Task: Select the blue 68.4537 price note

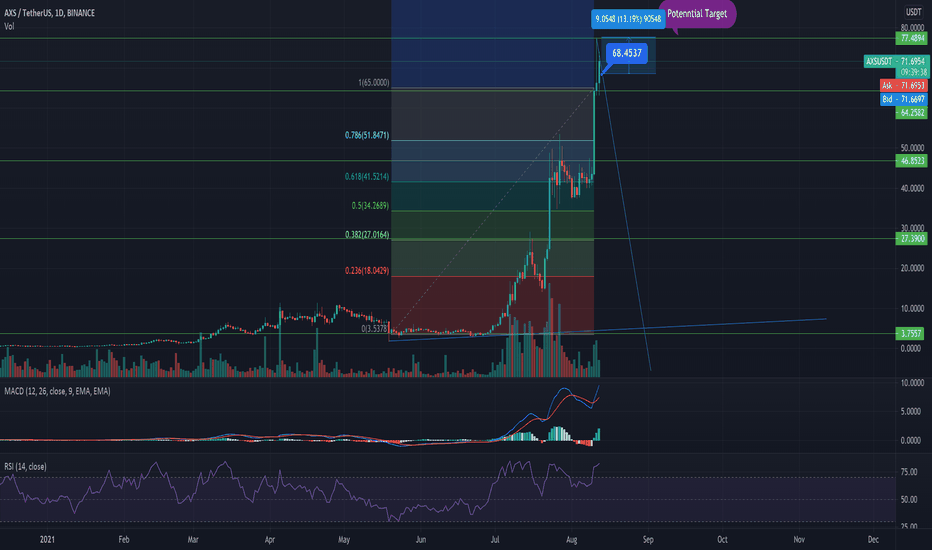Action: [x=626, y=53]
